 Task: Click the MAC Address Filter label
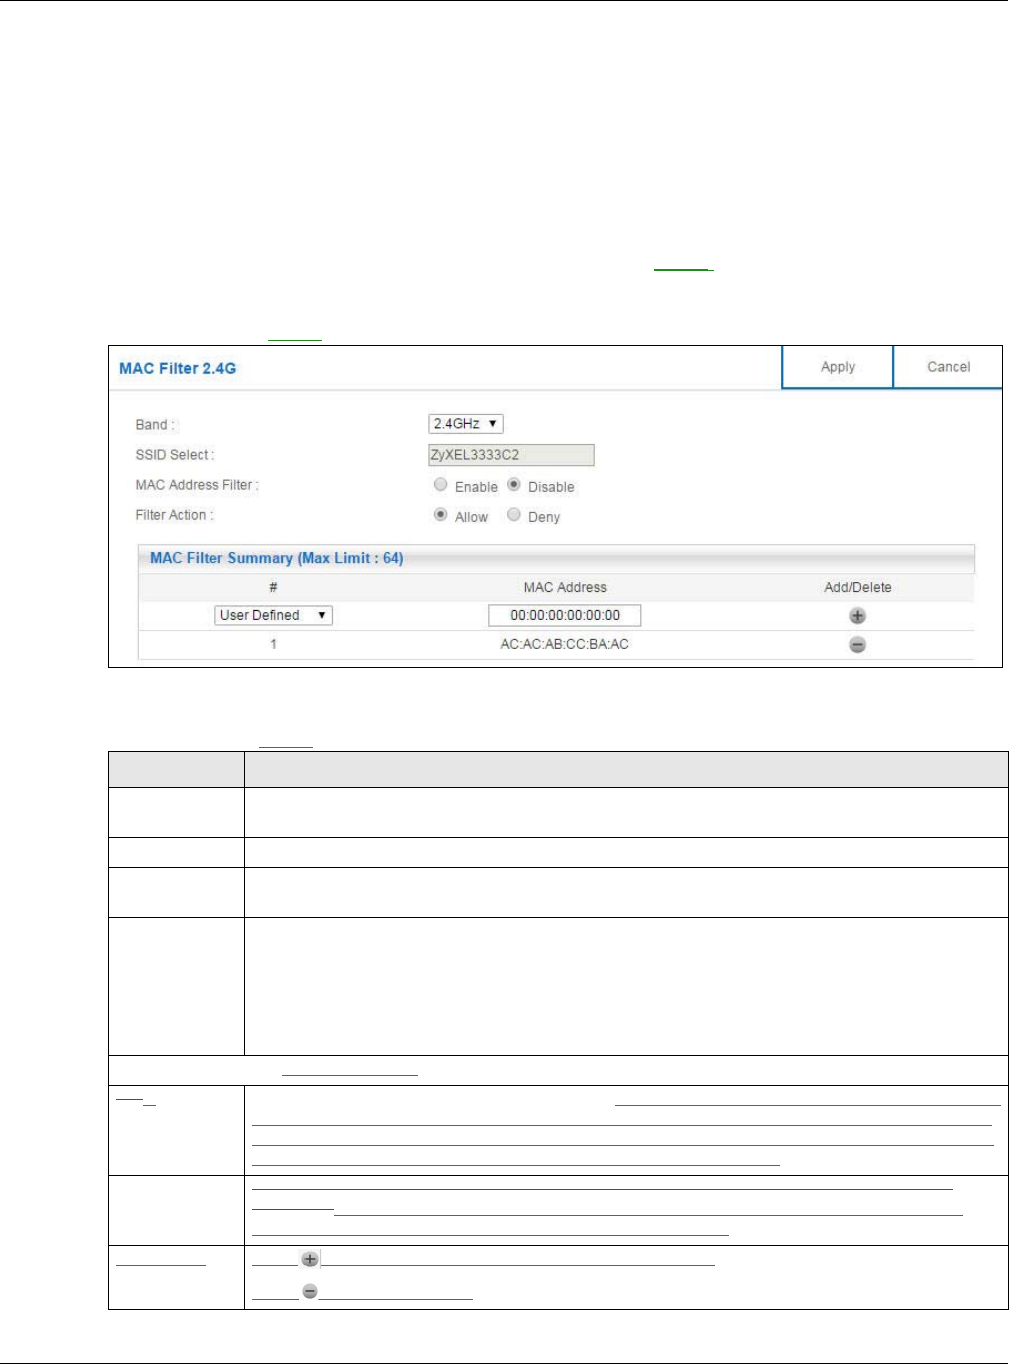click(x=197, y=485)
